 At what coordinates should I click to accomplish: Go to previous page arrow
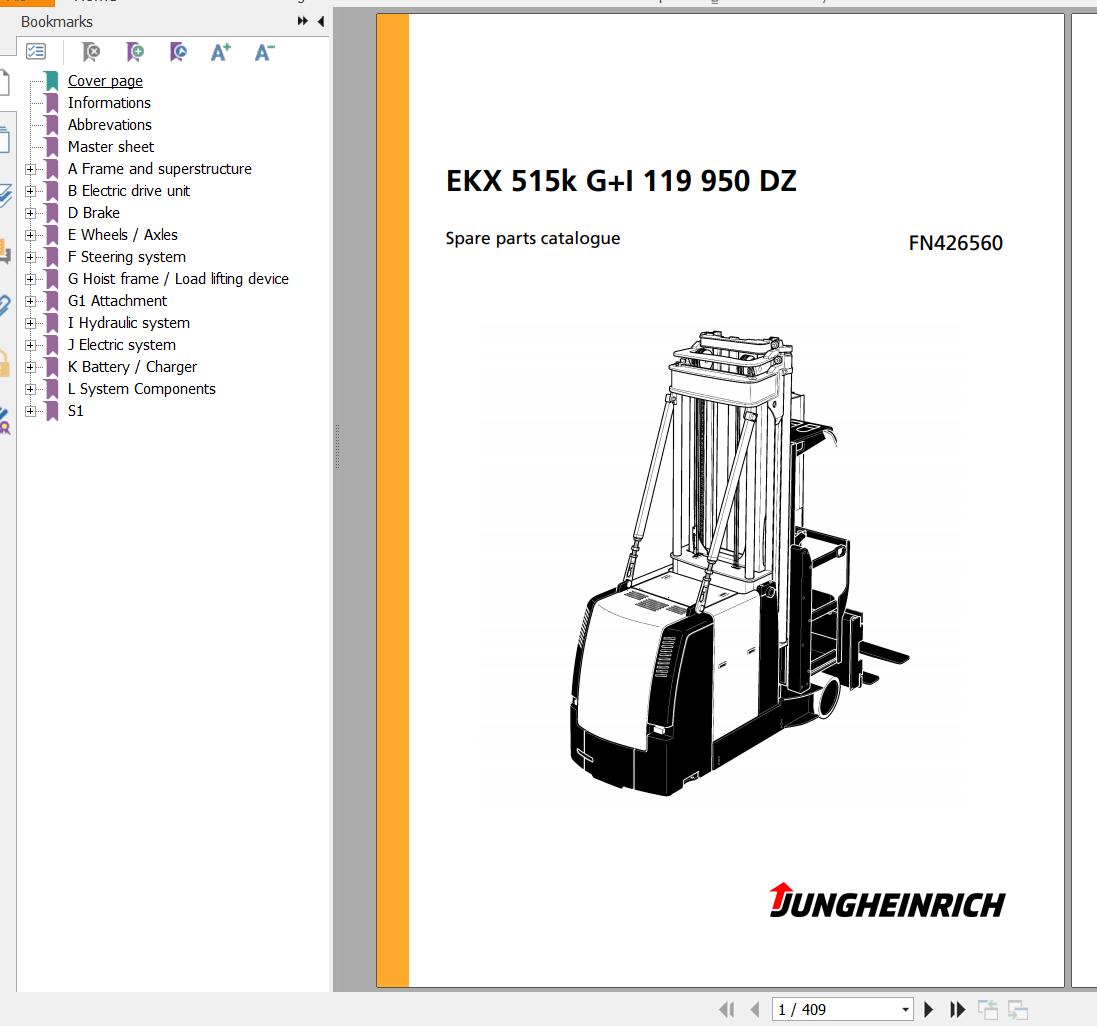coord(754,1009)
